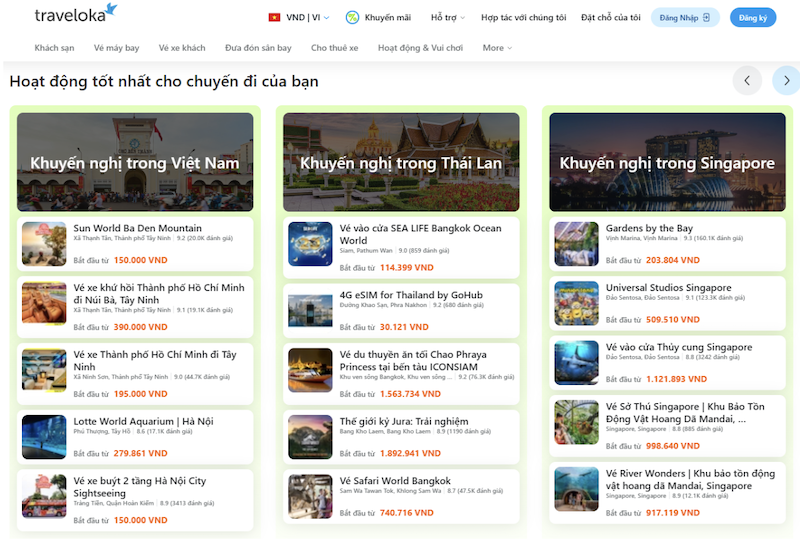Click the Sun World Ba Den Mountain thumbnail
800x540 pixels.
[x=44, y=243]
